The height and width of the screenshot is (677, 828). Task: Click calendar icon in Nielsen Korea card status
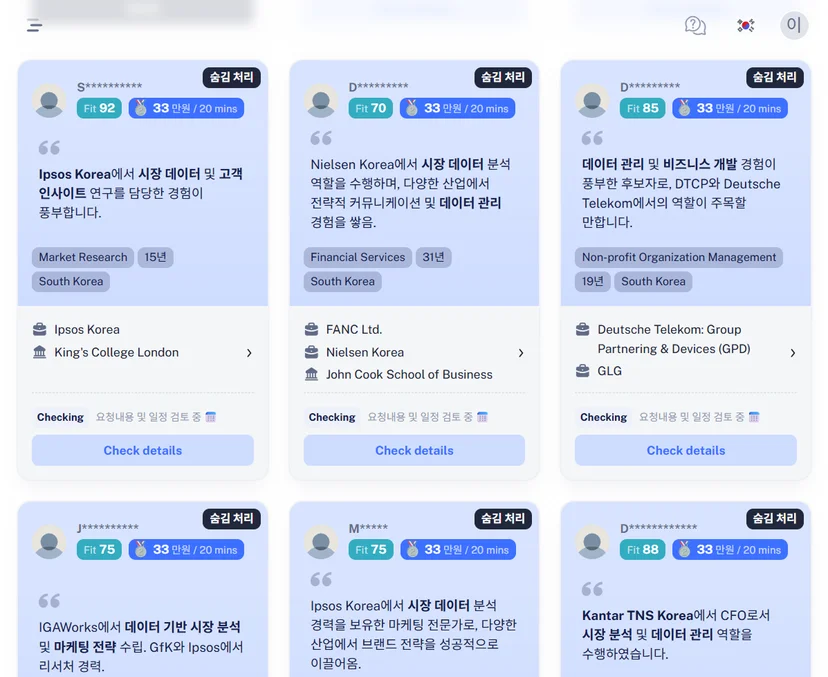(482, 417)
